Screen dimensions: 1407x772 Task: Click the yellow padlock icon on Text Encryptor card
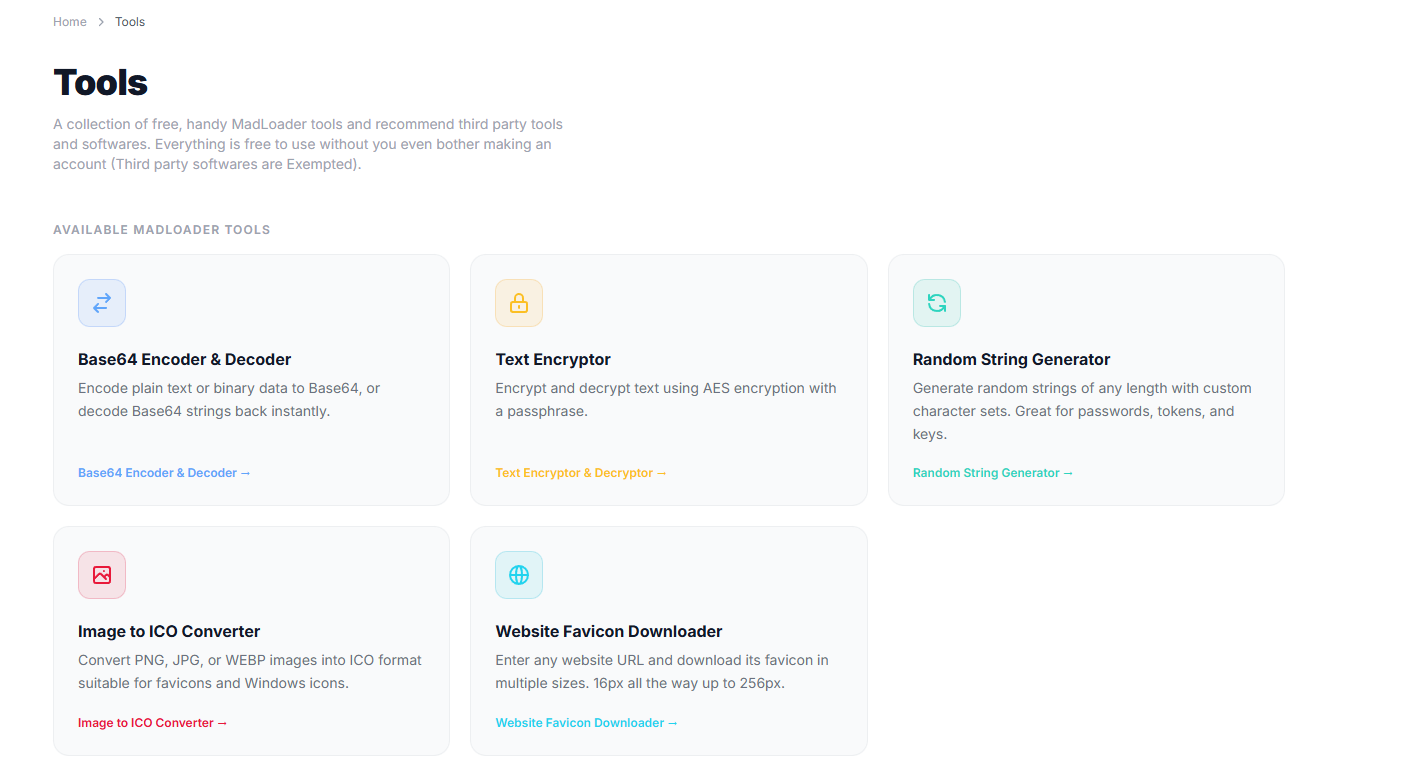click(519, 302)
